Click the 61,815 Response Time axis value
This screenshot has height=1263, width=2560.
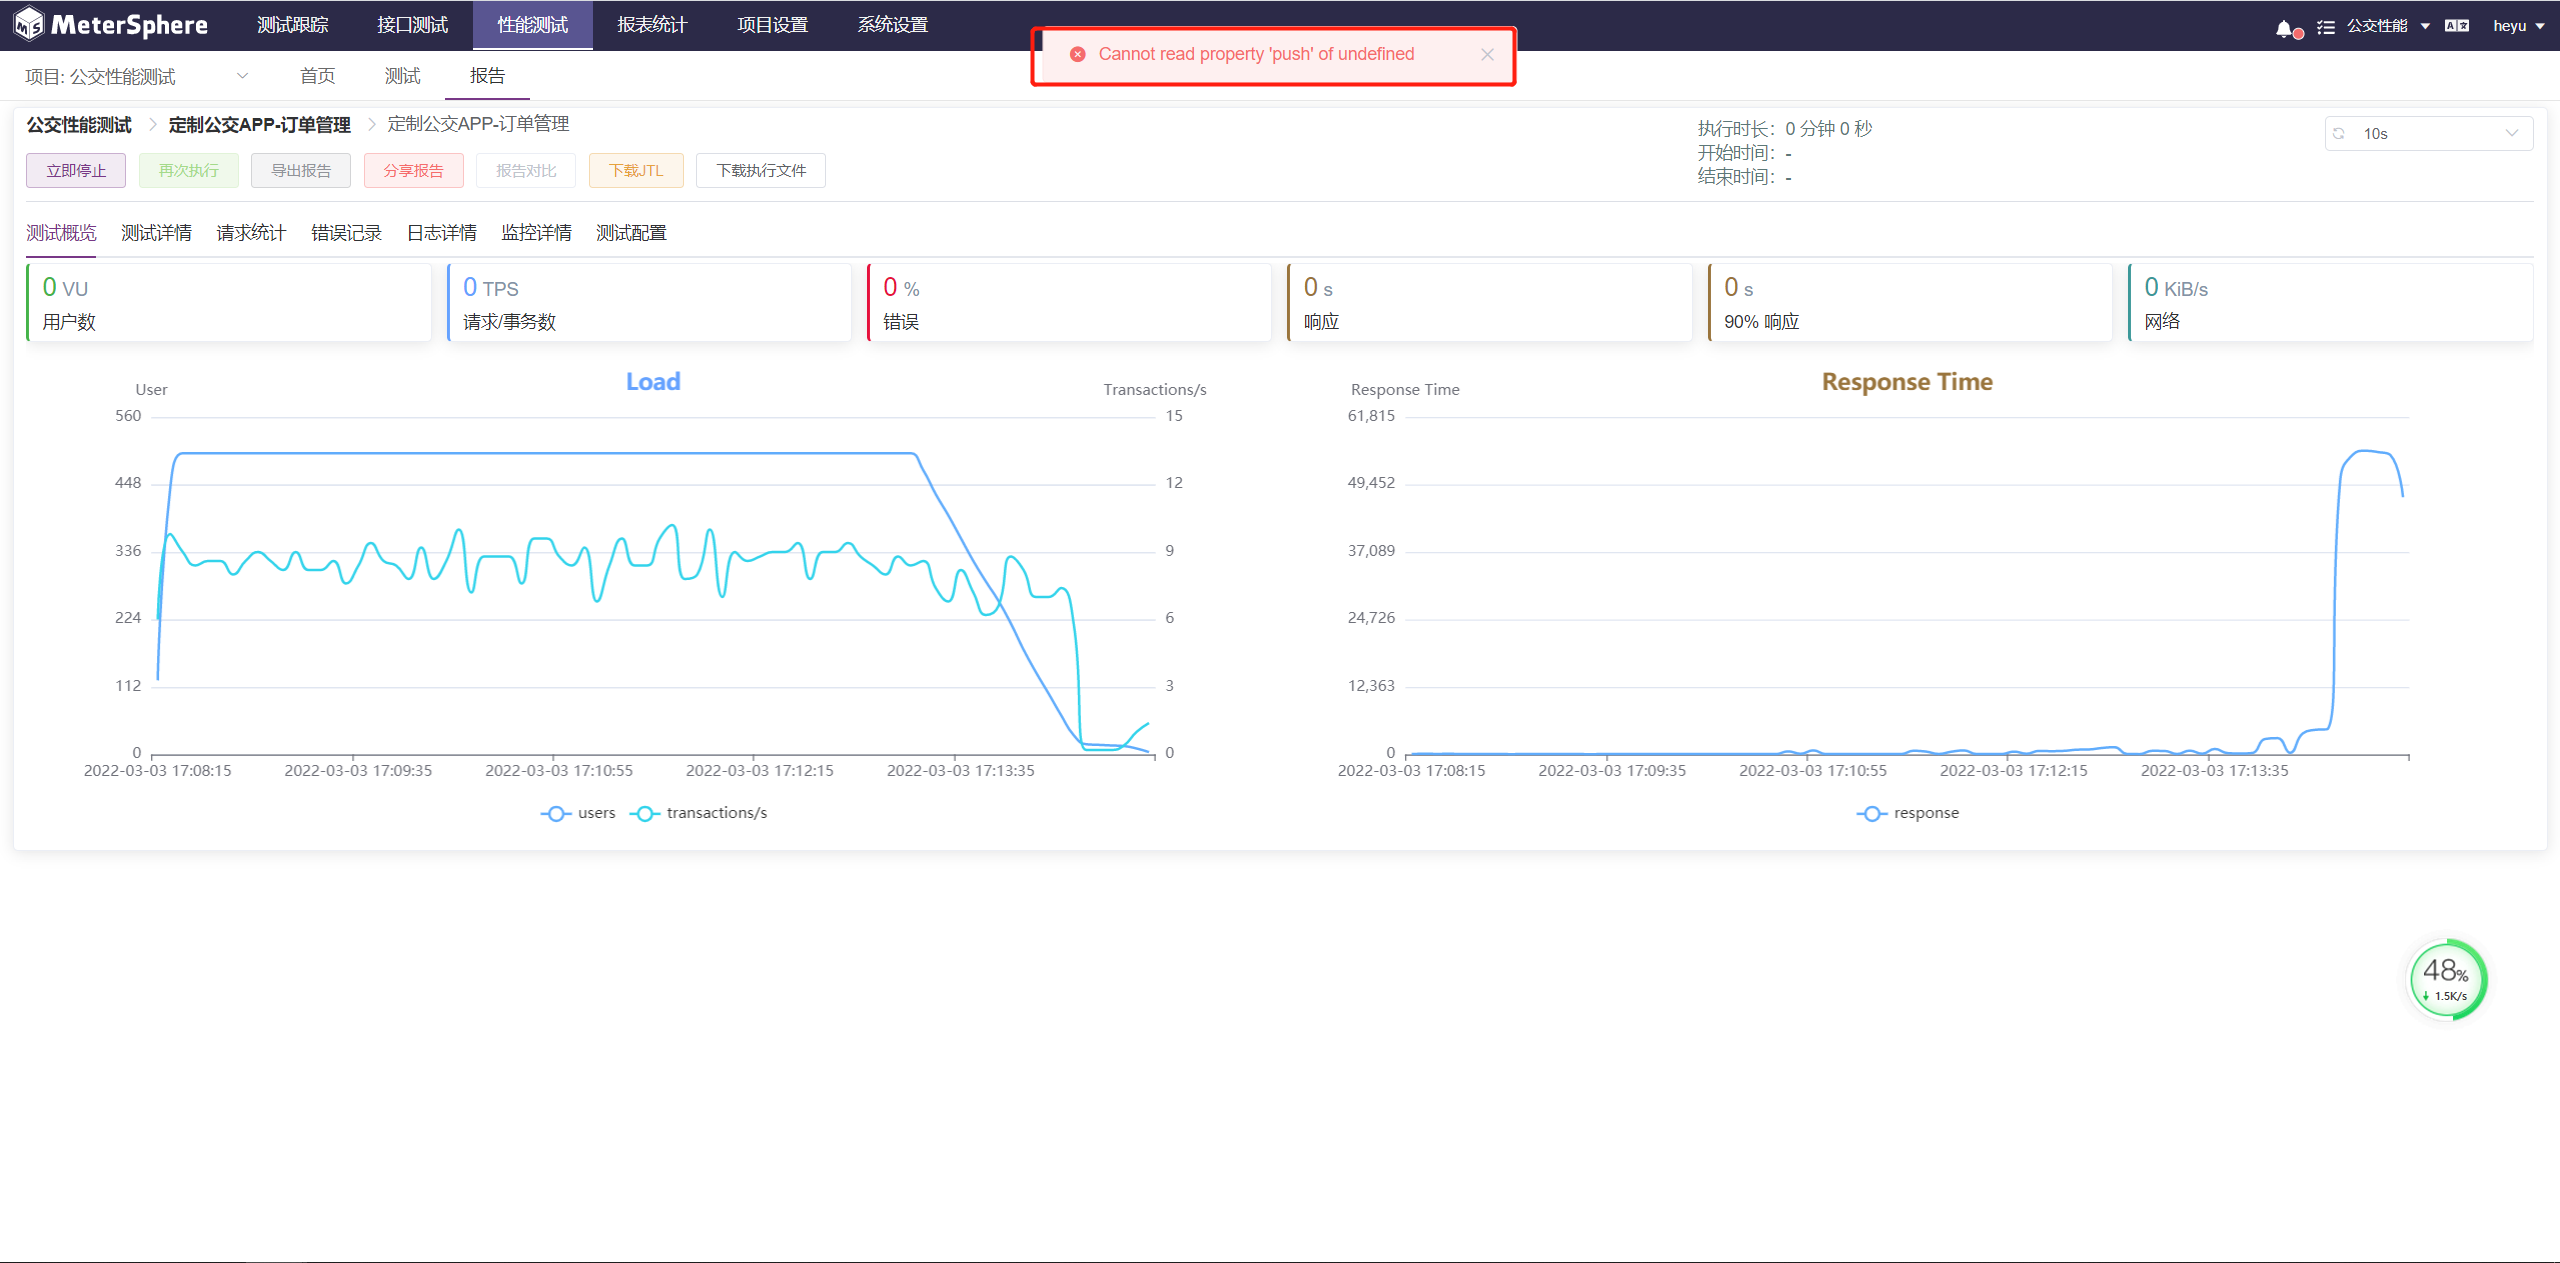coord(1371,416)
